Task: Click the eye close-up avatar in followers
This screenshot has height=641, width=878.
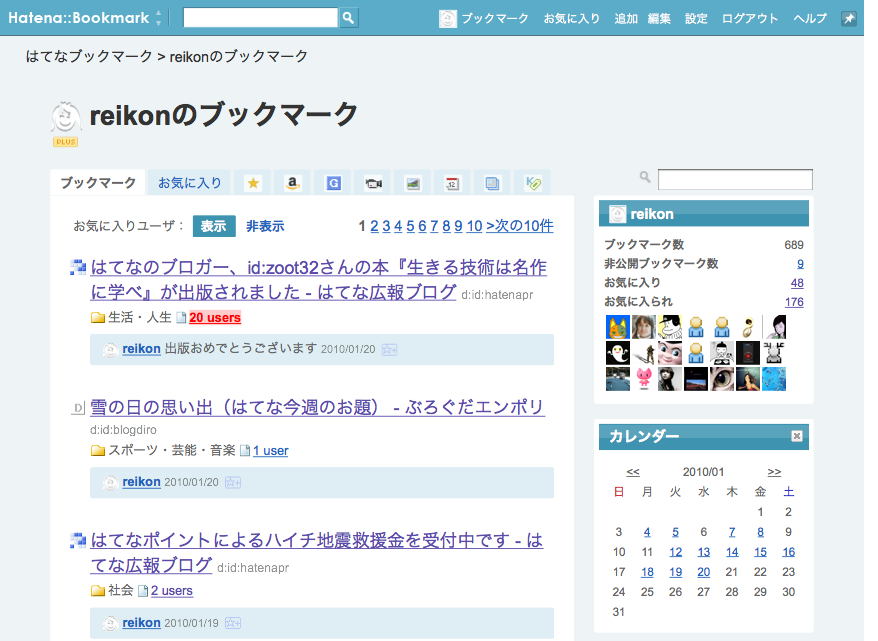Action: [722, 378]
